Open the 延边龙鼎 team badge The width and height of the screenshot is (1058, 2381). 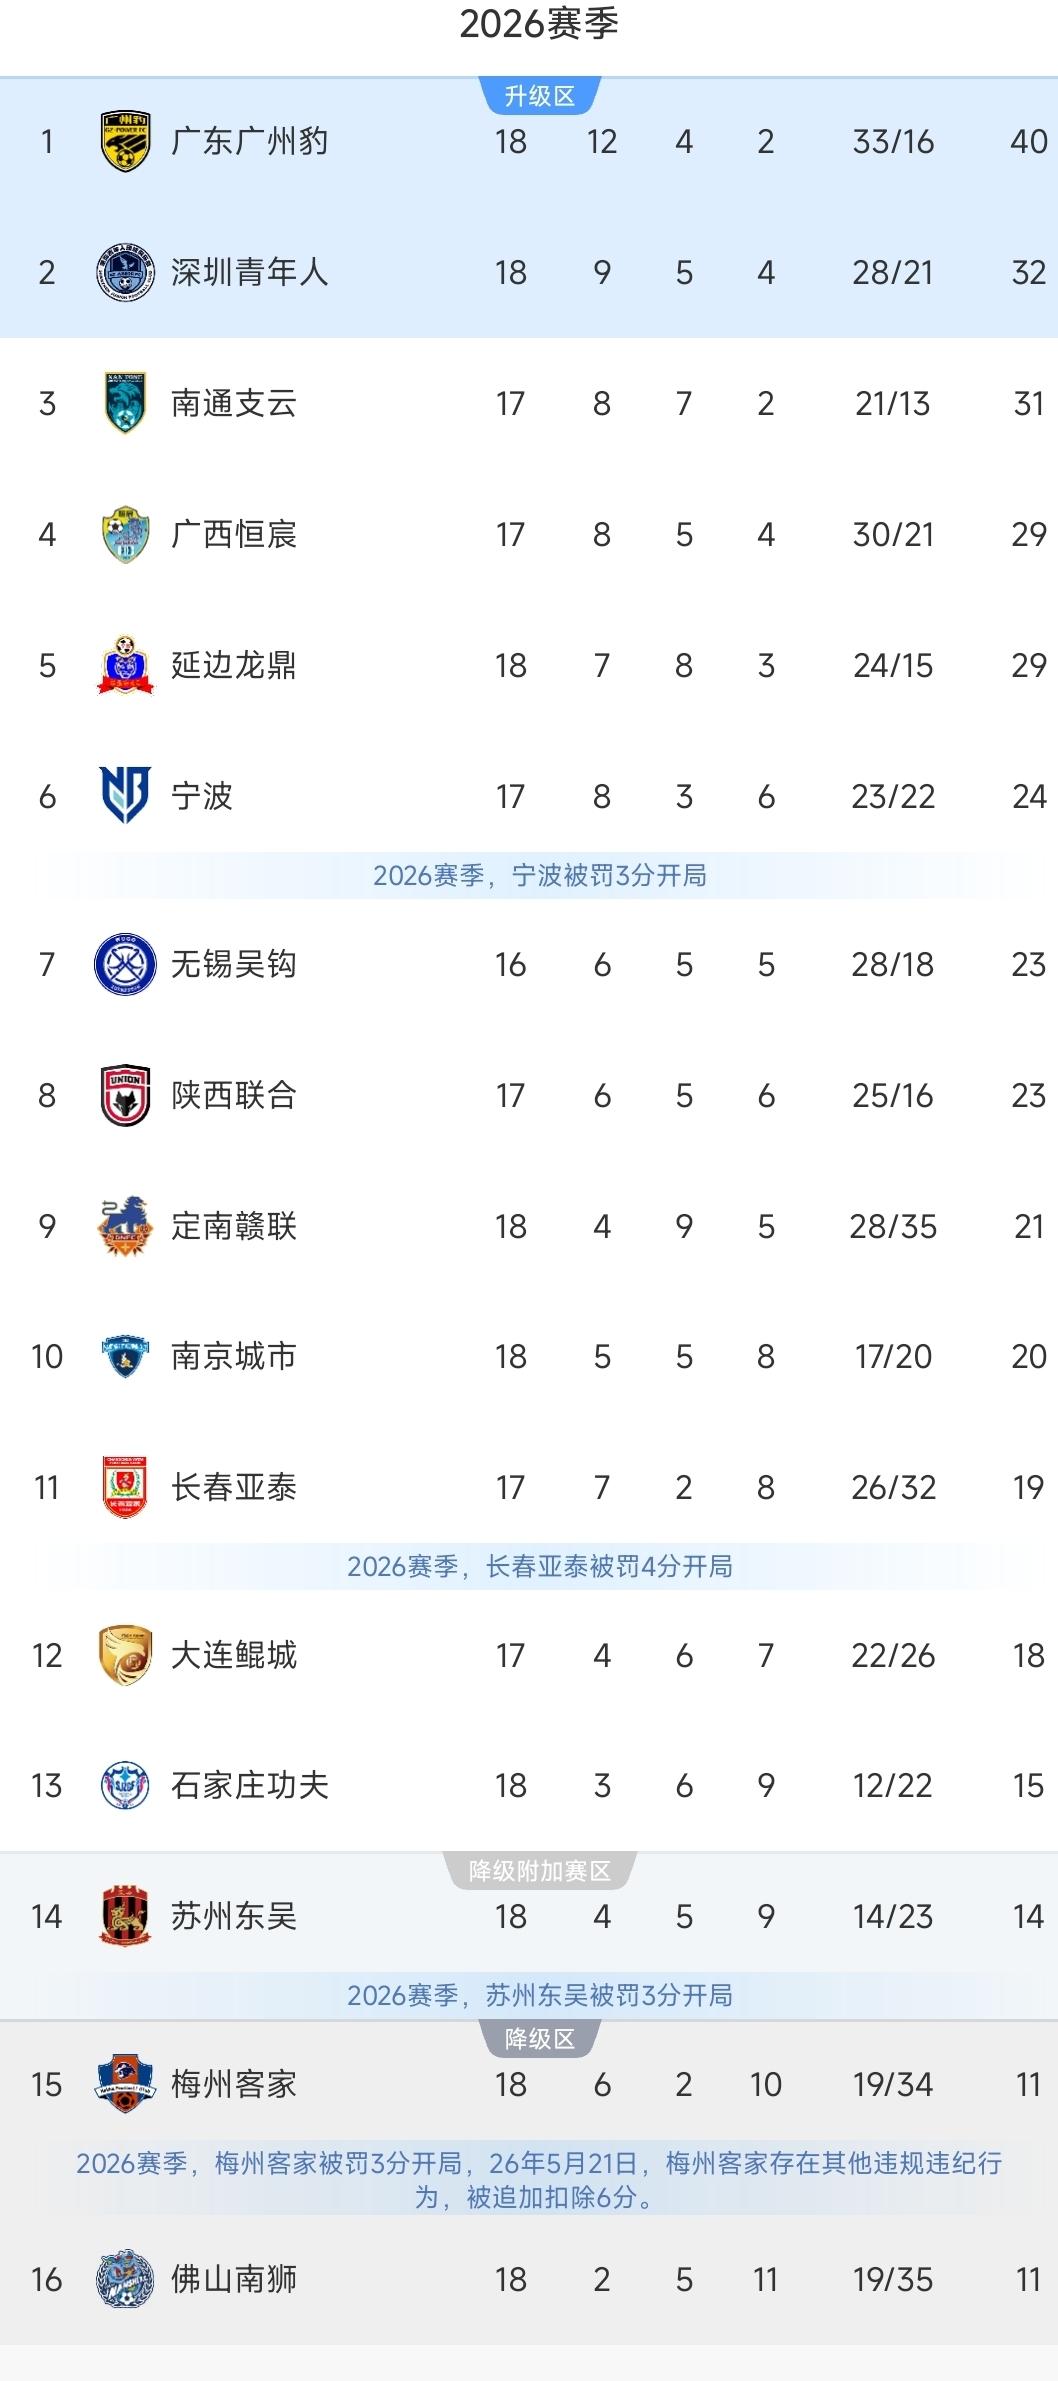tap(125, 665)
